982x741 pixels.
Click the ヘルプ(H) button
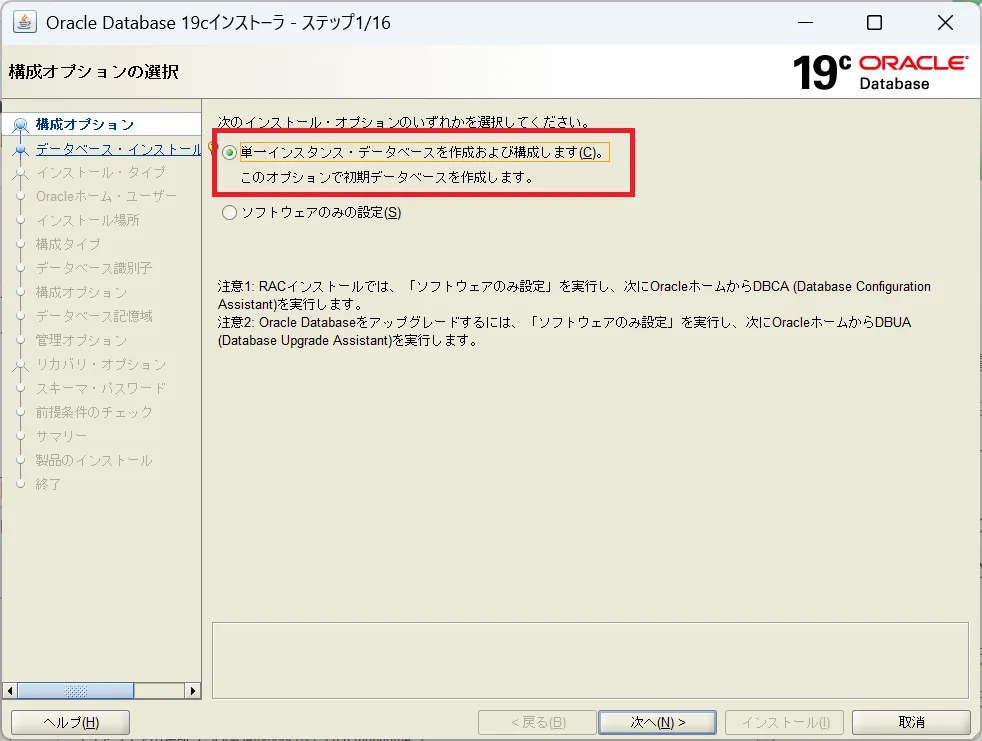click(71, 722)
